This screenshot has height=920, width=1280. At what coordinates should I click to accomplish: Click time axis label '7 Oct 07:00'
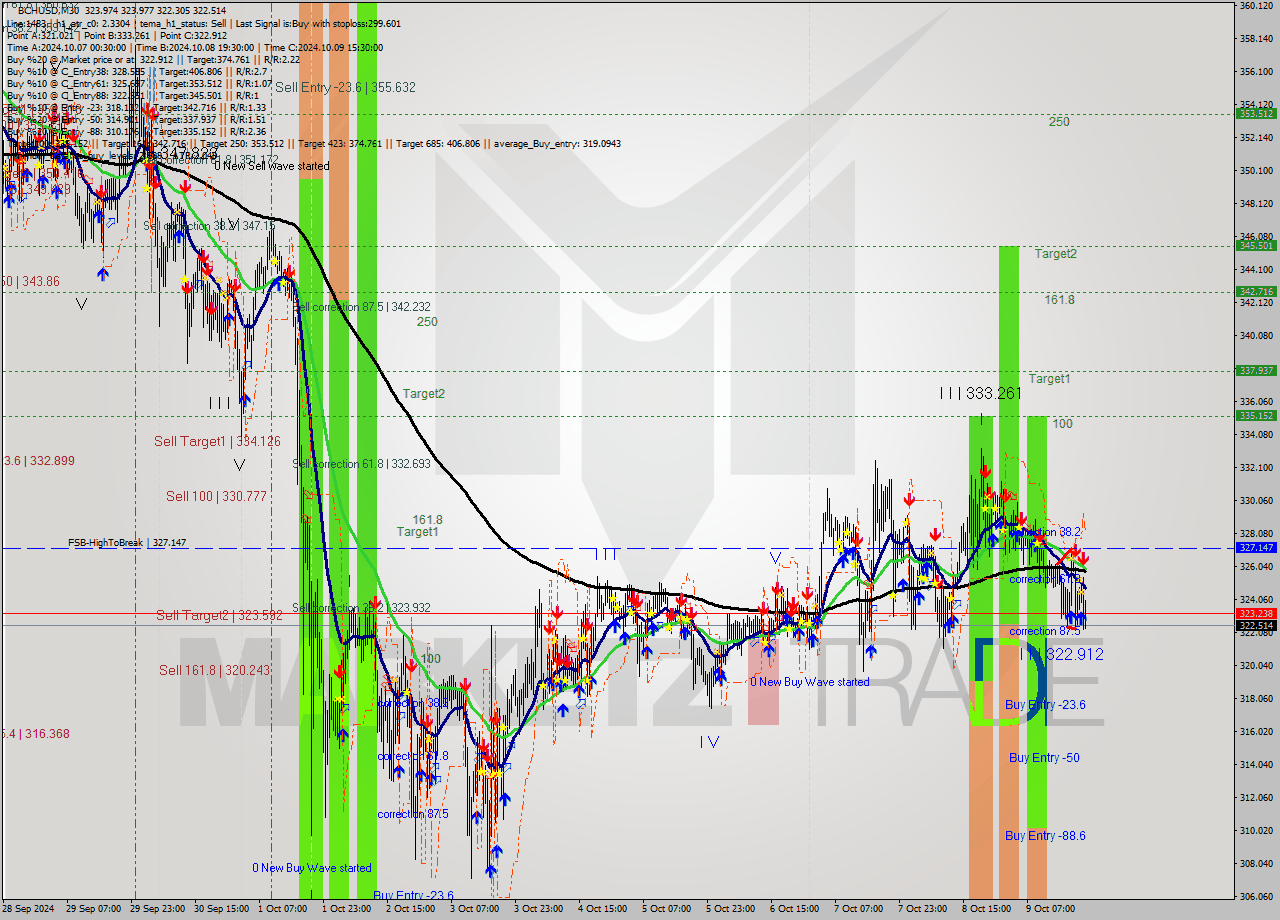(x=860, y=909)
